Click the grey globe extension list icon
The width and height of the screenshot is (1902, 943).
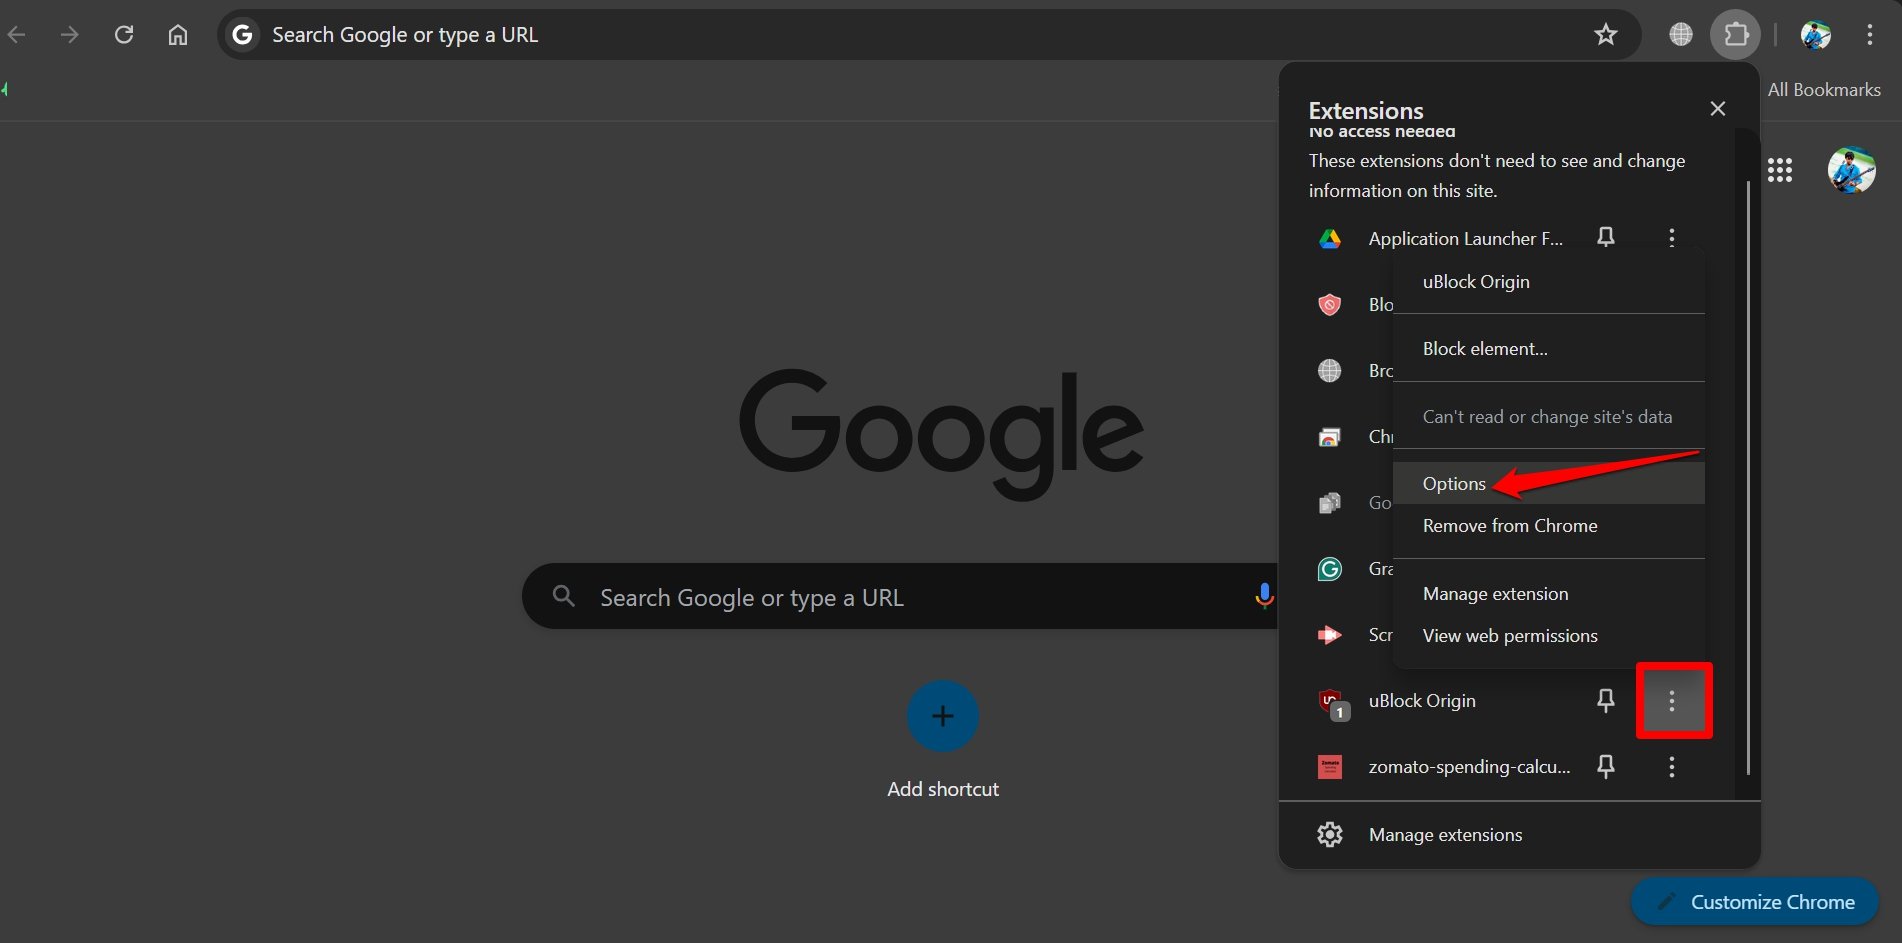click(1330, 371)
